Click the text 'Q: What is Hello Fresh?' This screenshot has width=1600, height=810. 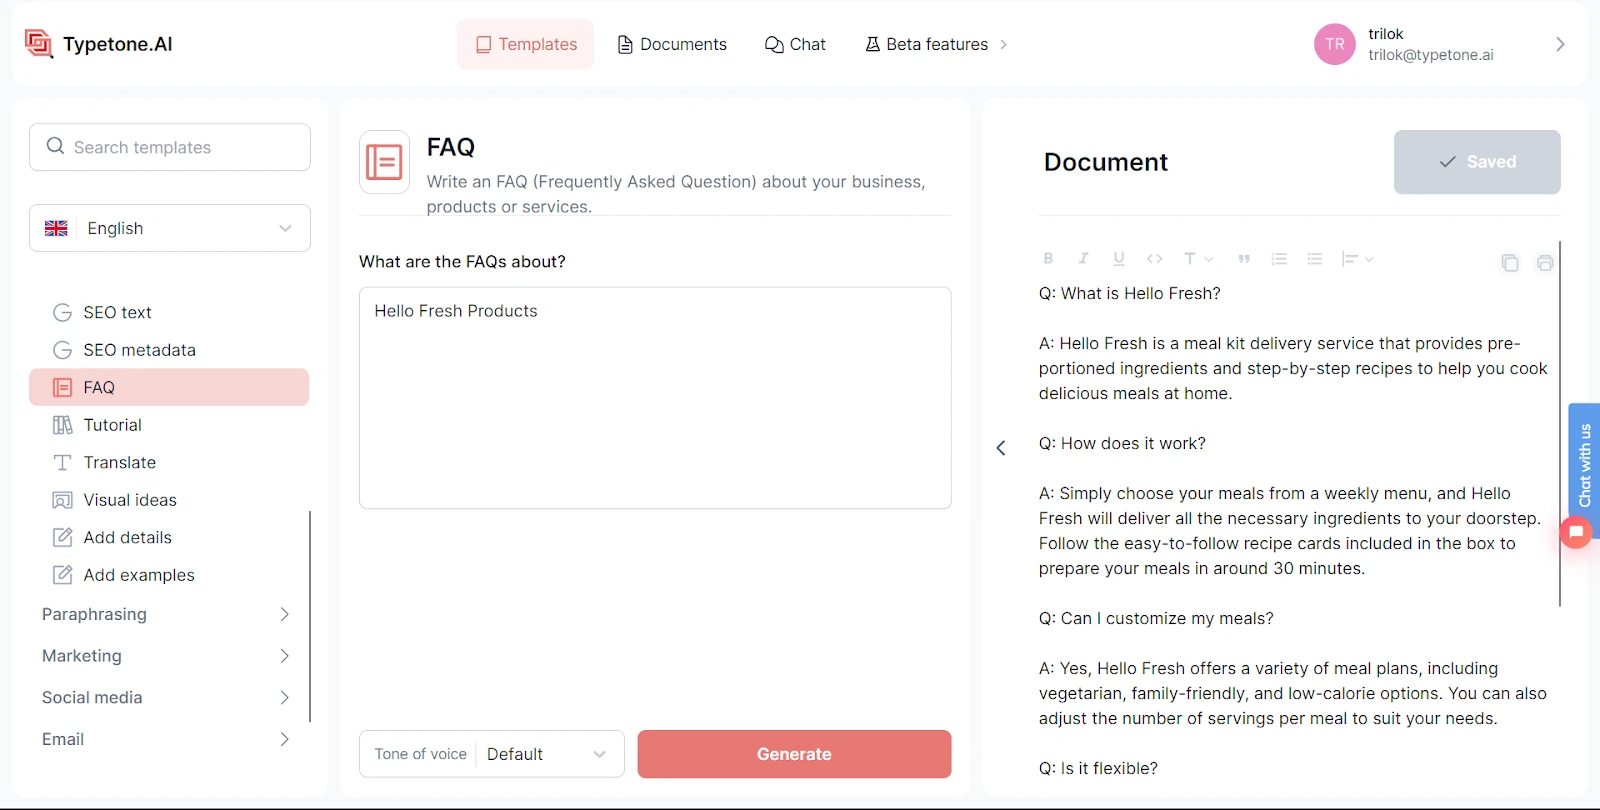point(1130,293)
